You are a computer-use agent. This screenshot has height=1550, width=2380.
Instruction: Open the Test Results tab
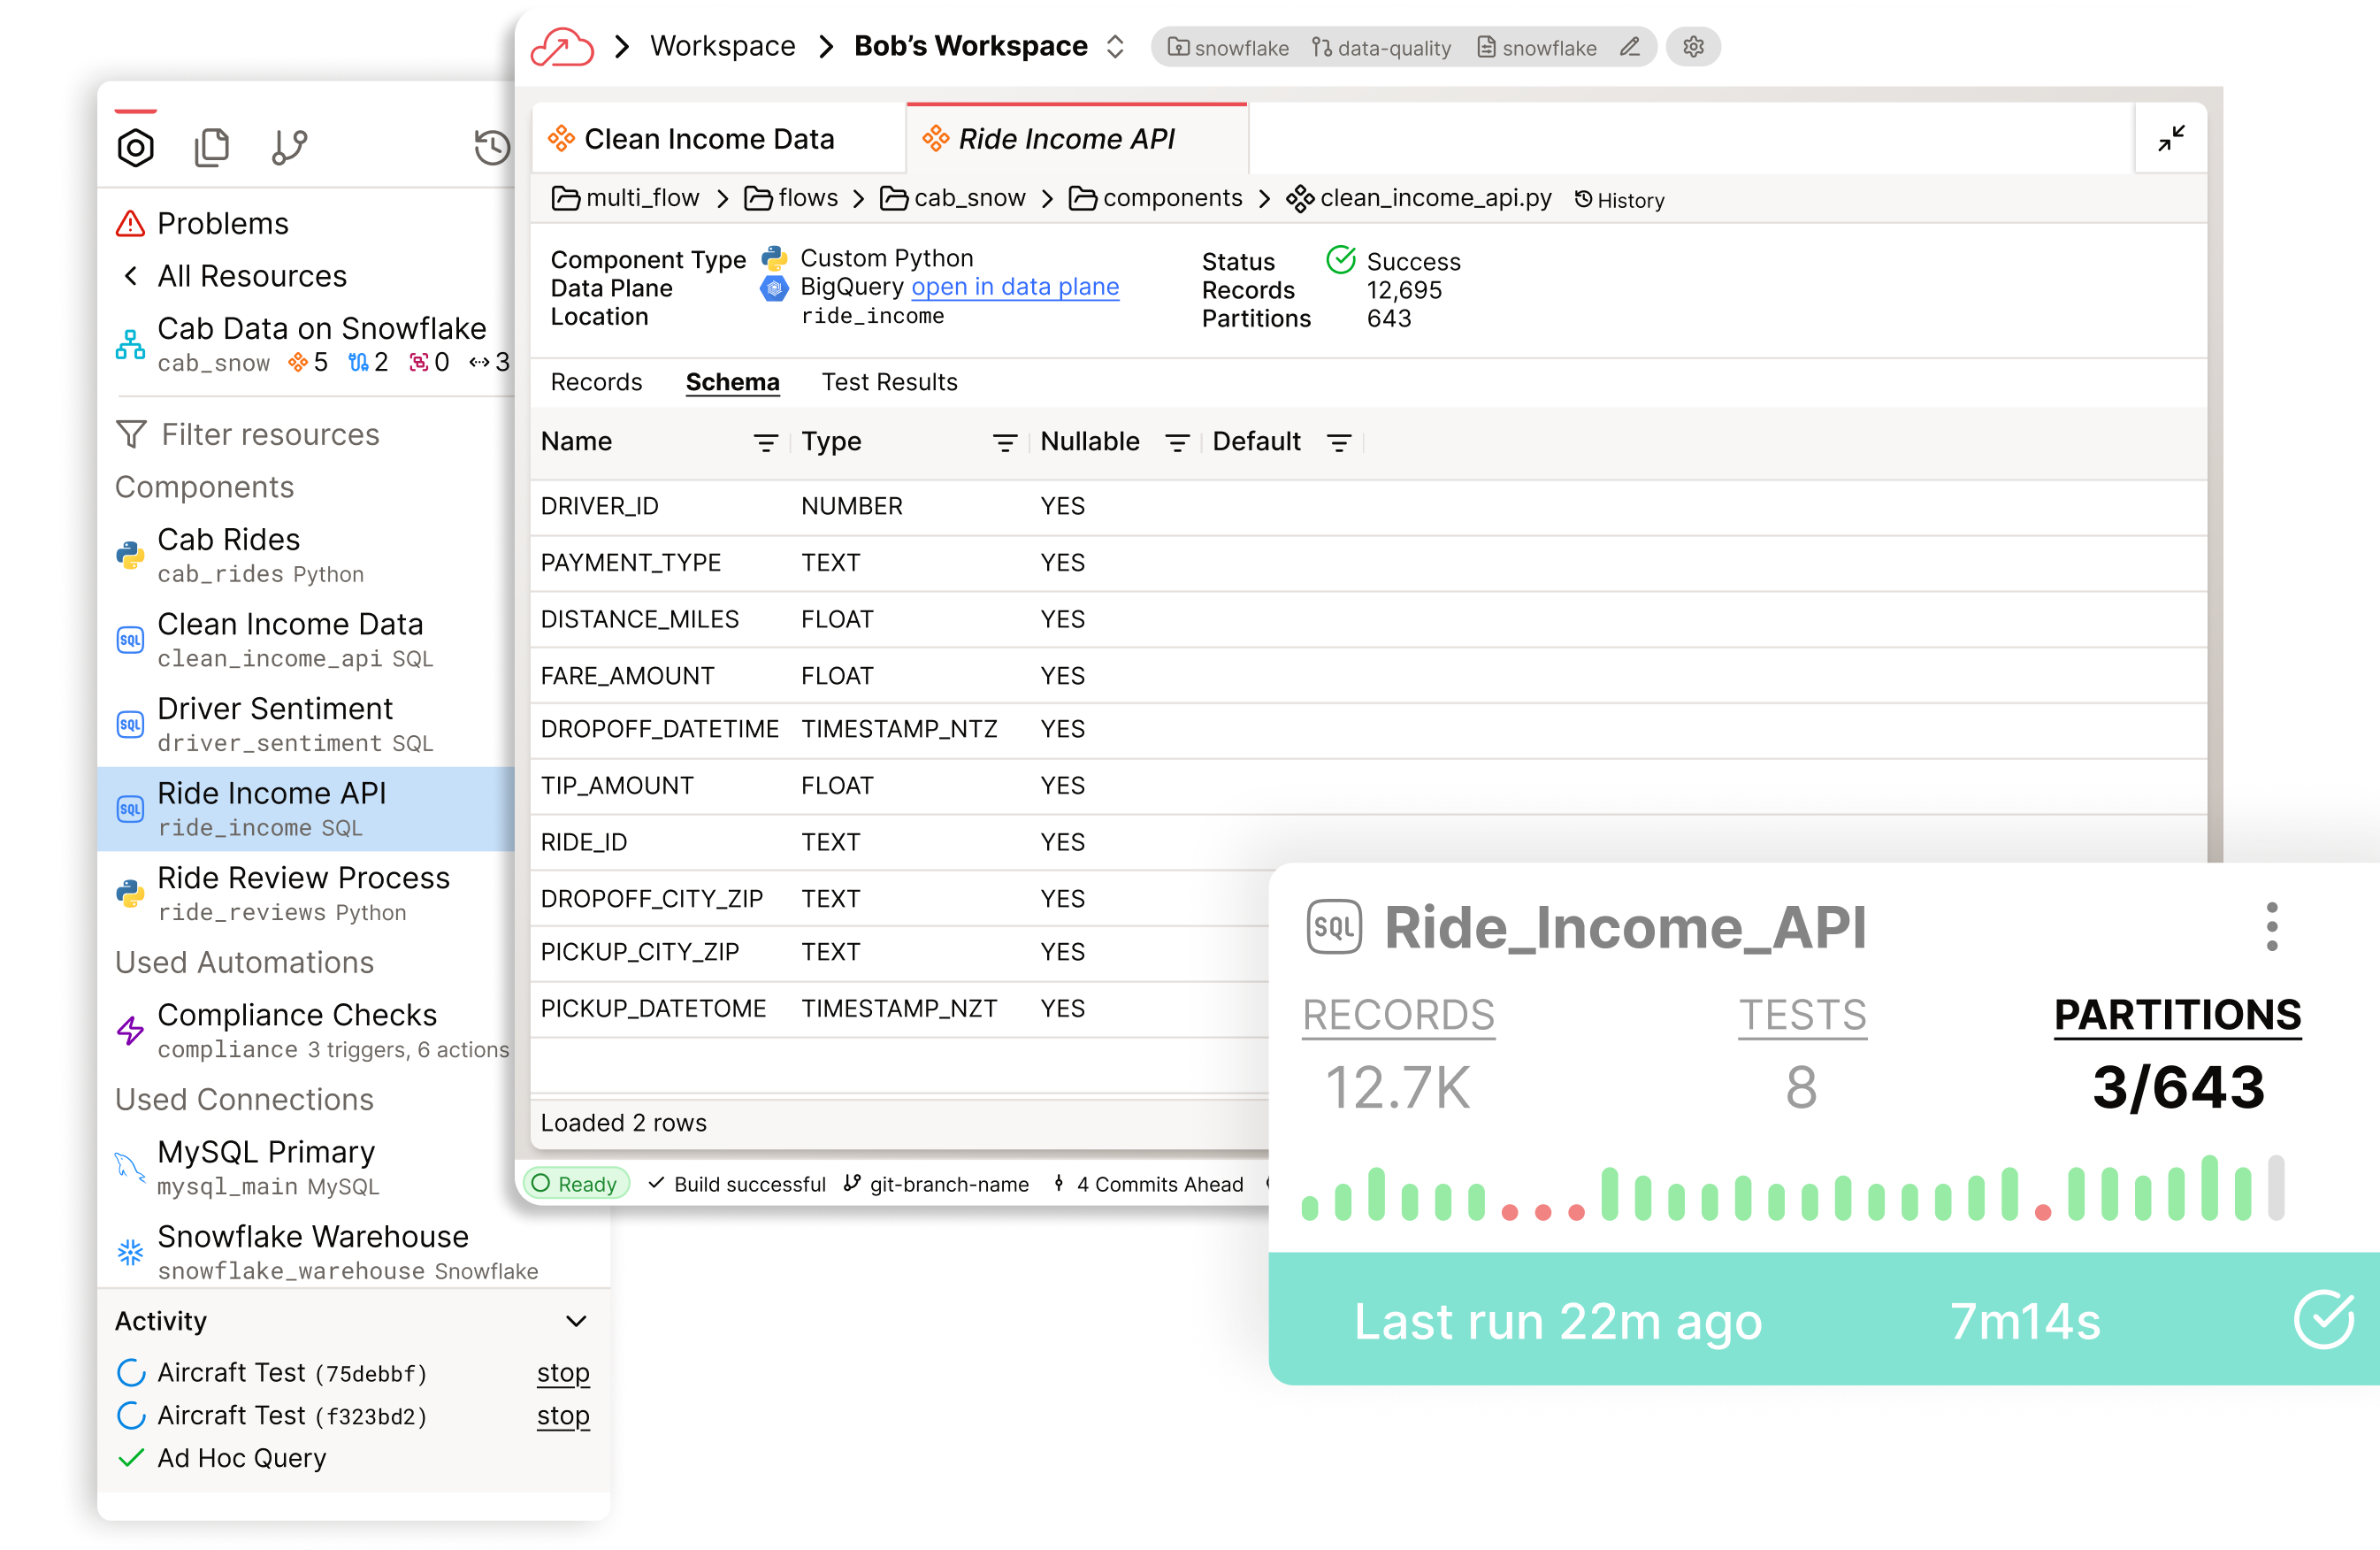point(889,382)
